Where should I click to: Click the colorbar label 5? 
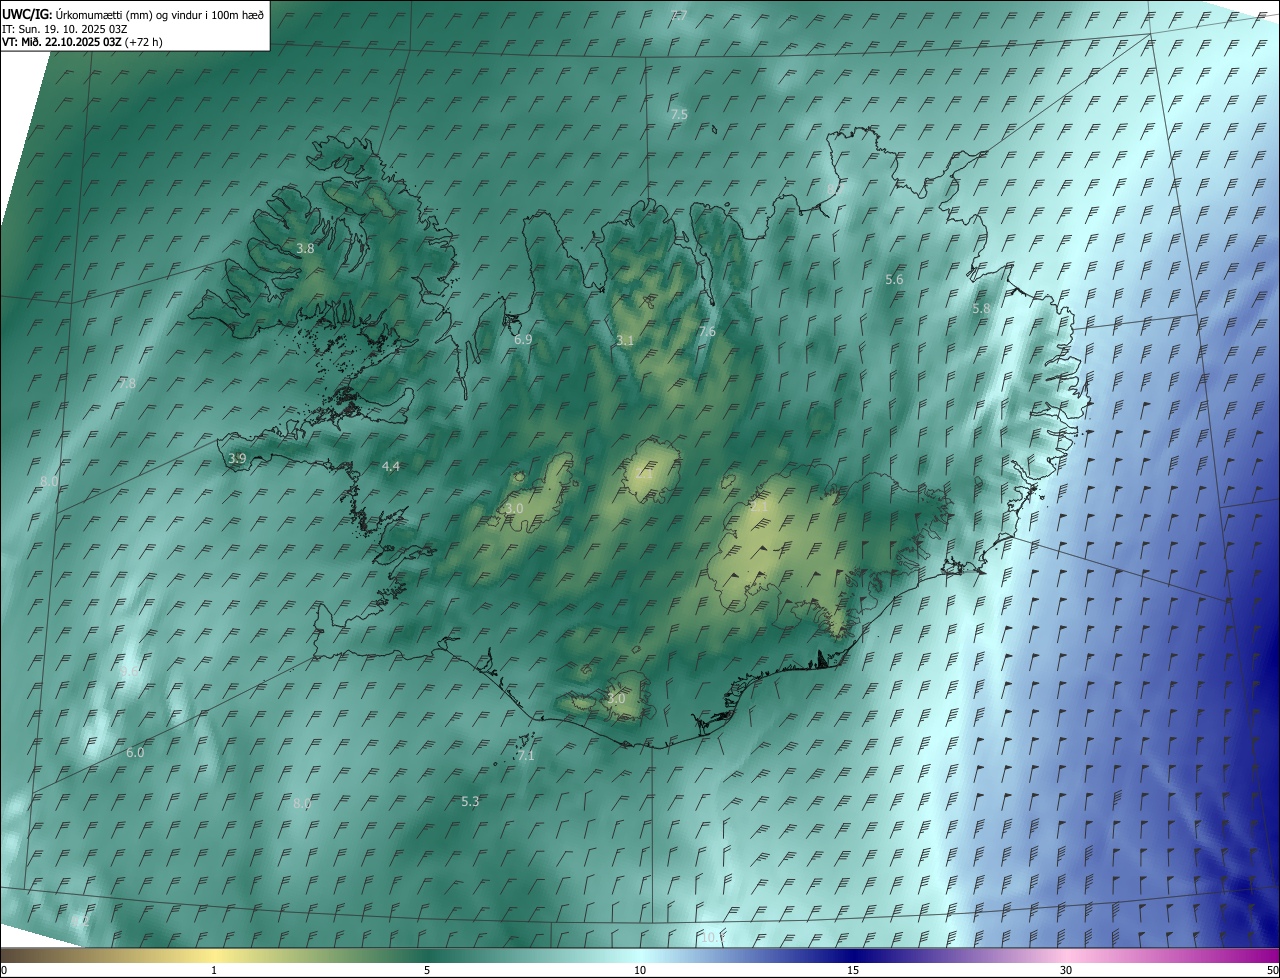[x=427, y=970]
